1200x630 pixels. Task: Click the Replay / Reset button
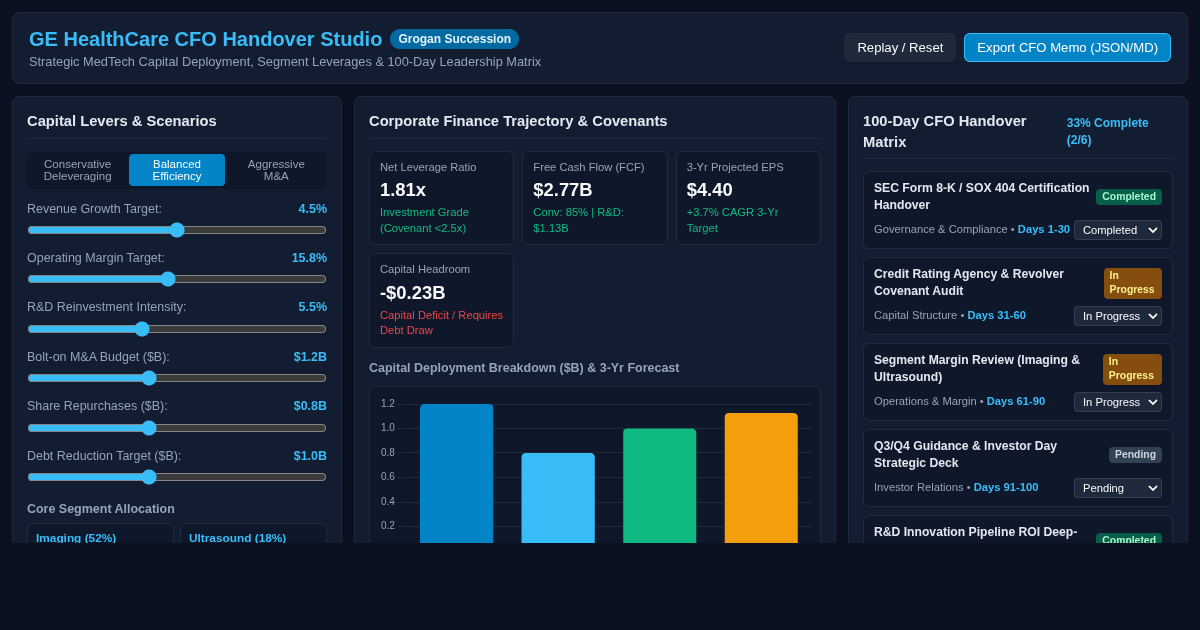click(900, 47)
